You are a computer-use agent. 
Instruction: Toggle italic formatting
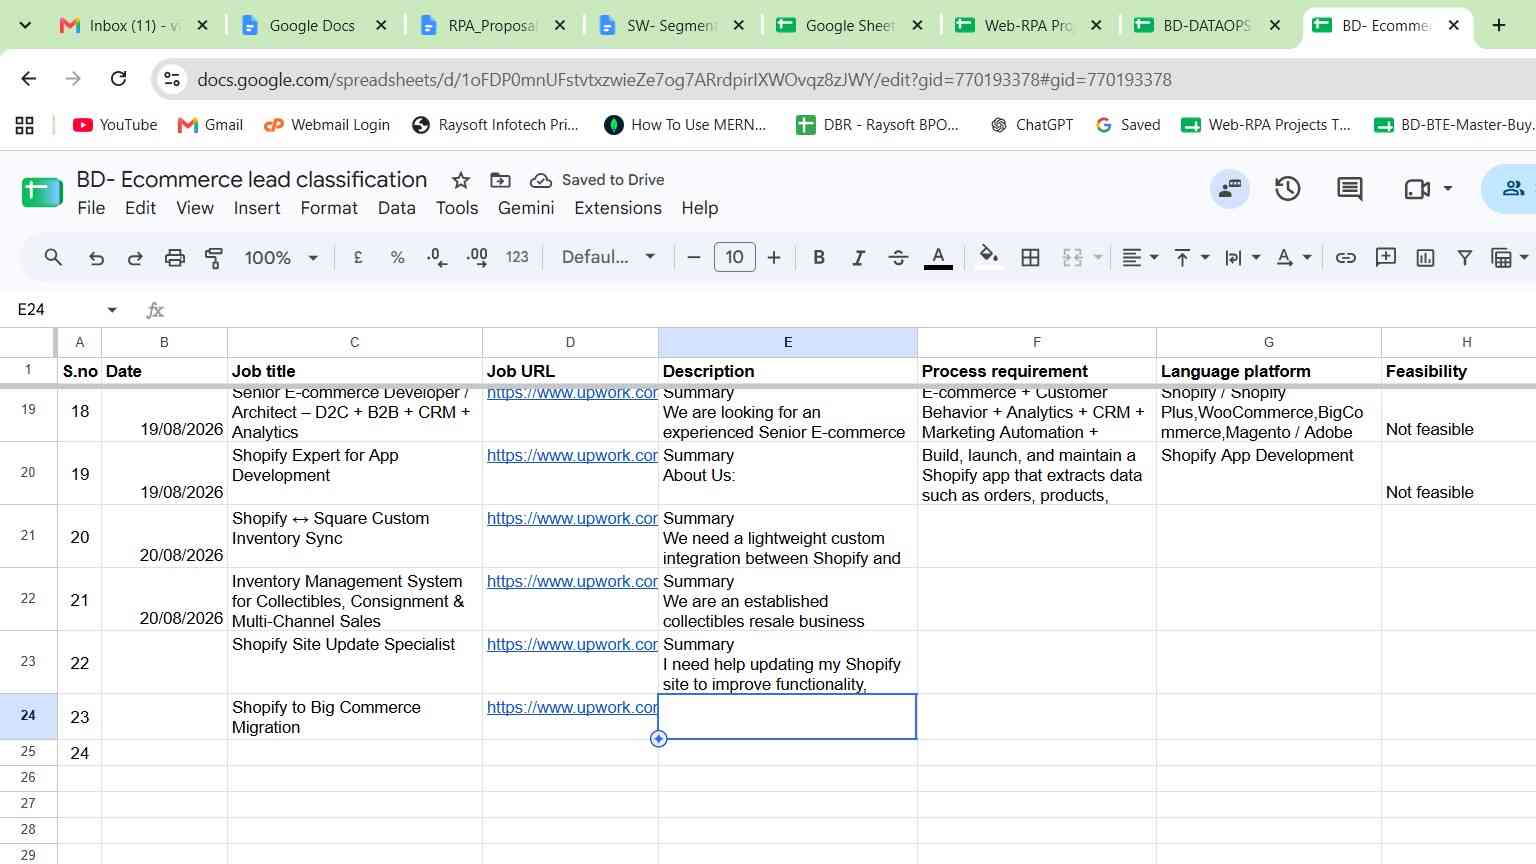(858, 258)
